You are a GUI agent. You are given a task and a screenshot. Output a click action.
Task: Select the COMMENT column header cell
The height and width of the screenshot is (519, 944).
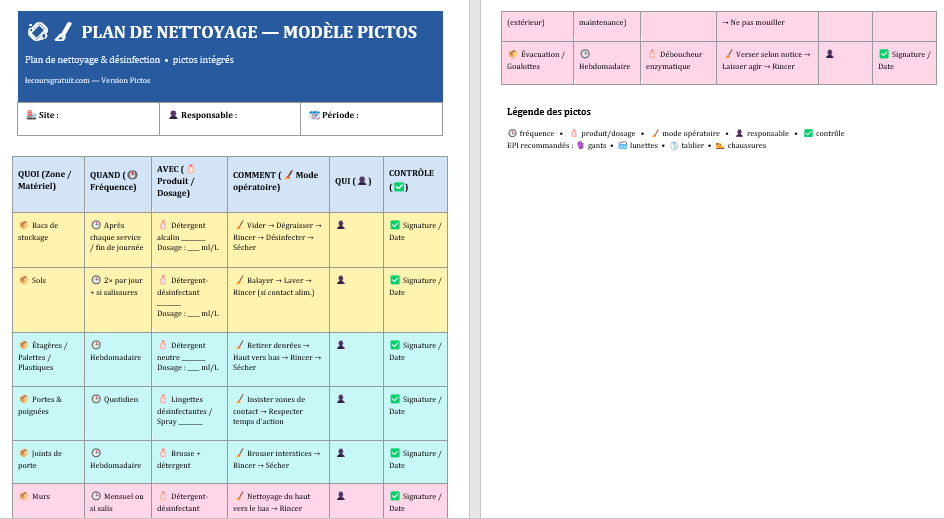click(277, 180)
